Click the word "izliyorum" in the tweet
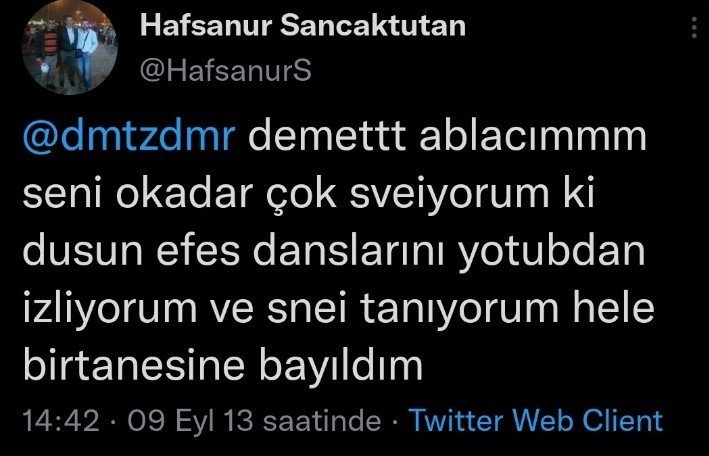This screenshot has height=456, width=709. [110, 309]
